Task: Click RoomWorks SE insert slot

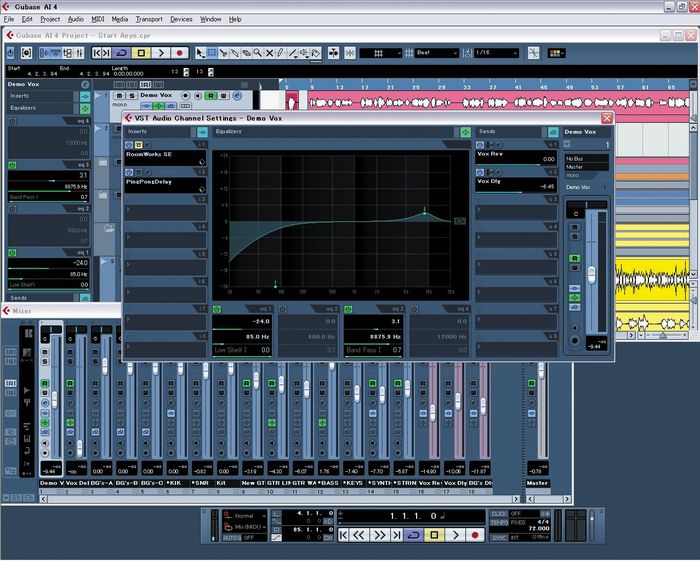Action: [x=165, y=158]
